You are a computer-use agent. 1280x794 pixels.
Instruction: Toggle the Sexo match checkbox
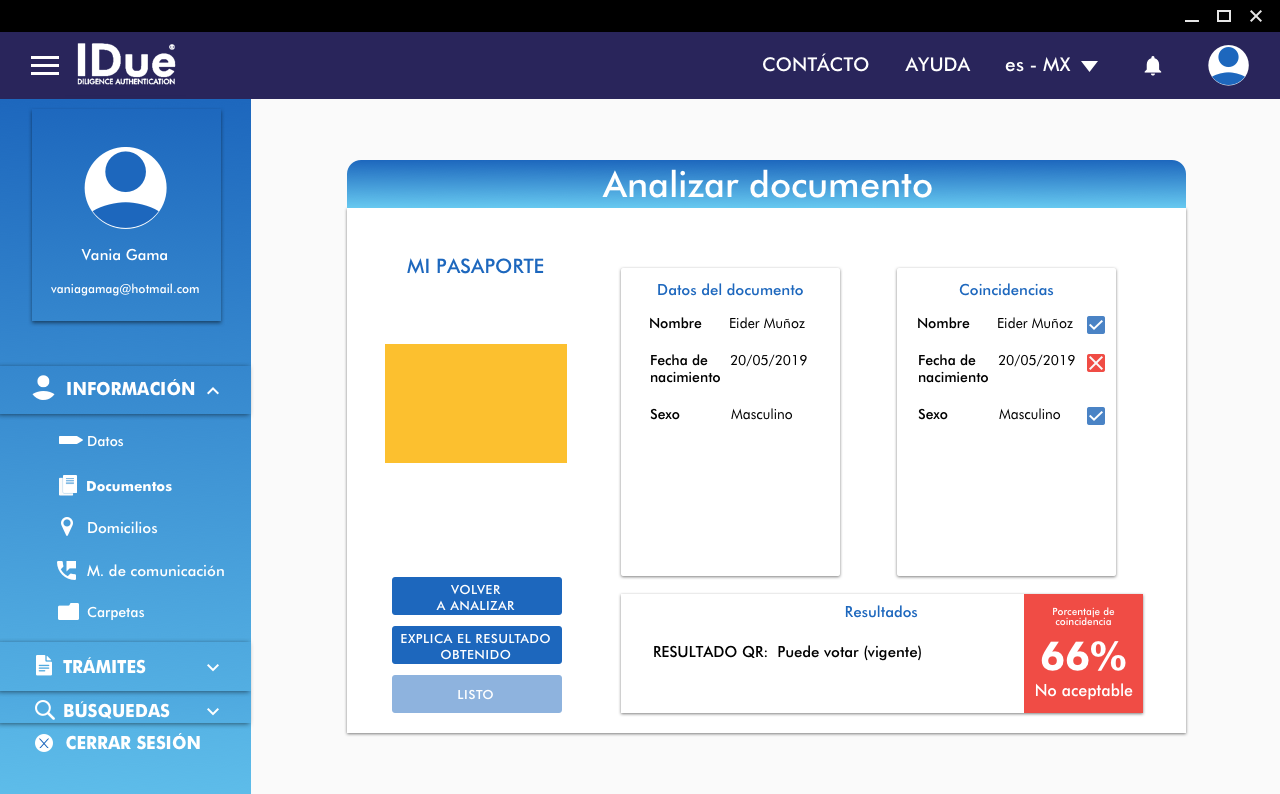pos(1096,416)
